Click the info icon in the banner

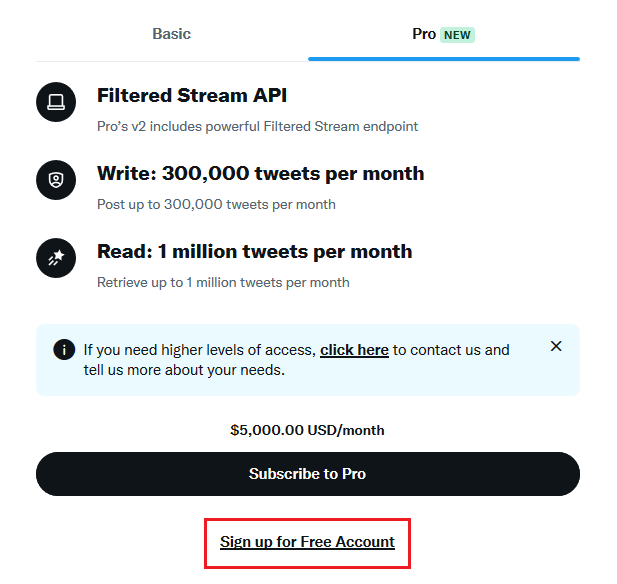(64, 350)
